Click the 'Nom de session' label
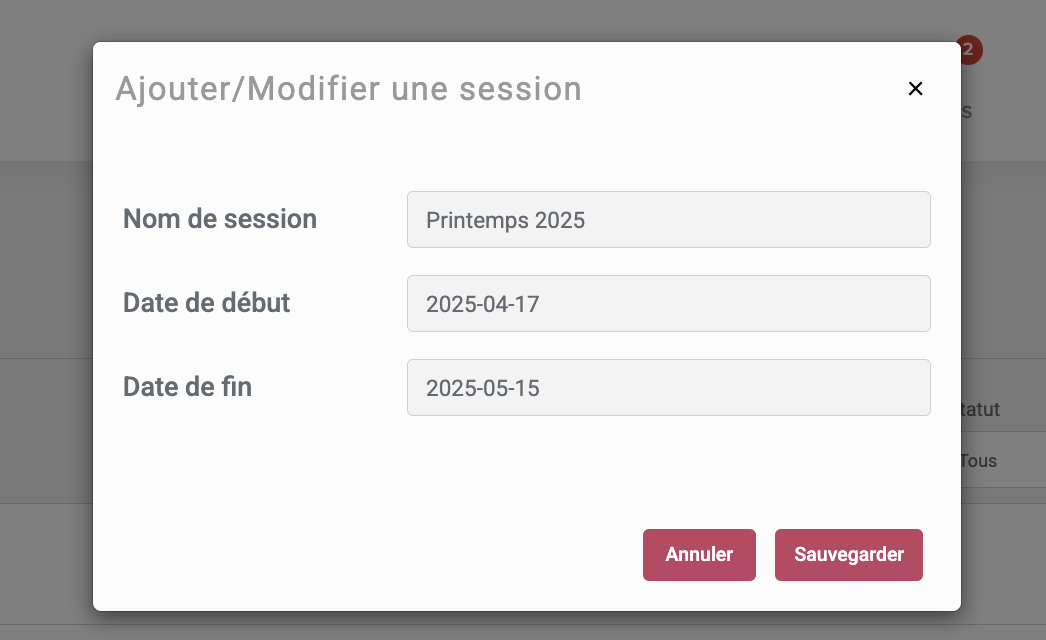1046x640 pixels. [x=220, y=219]
